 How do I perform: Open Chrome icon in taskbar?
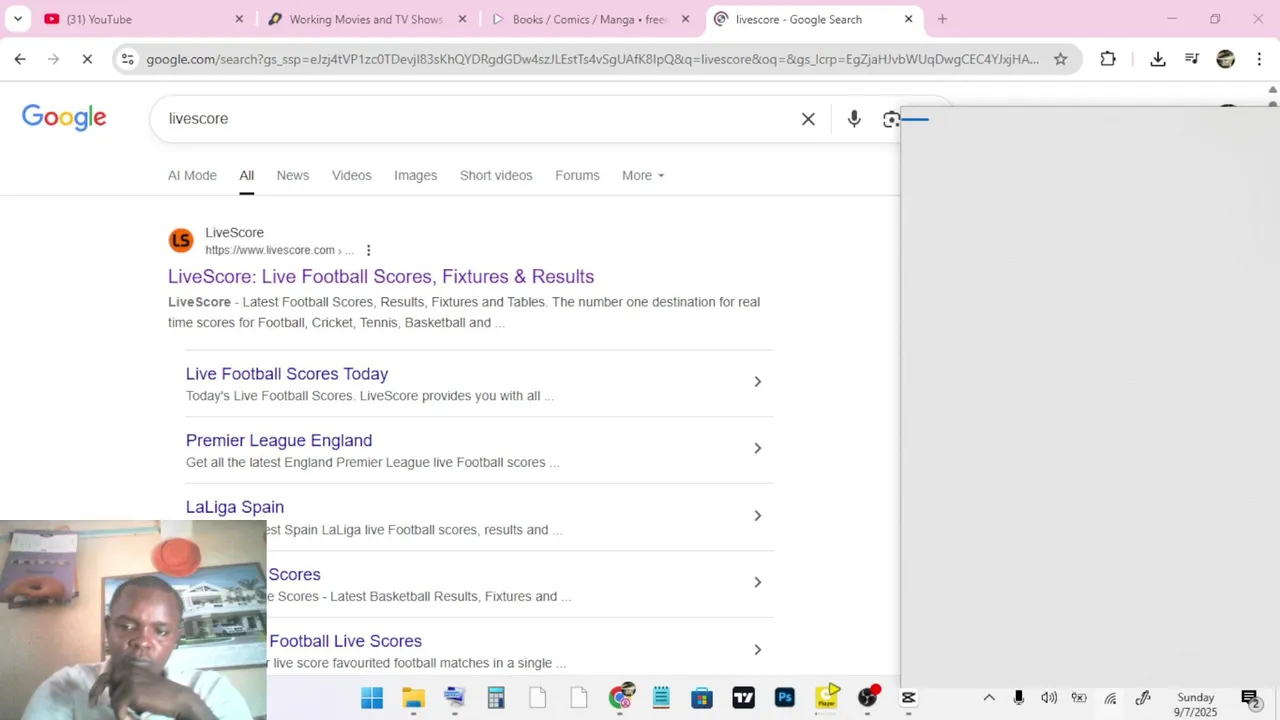tap(621, 698)
